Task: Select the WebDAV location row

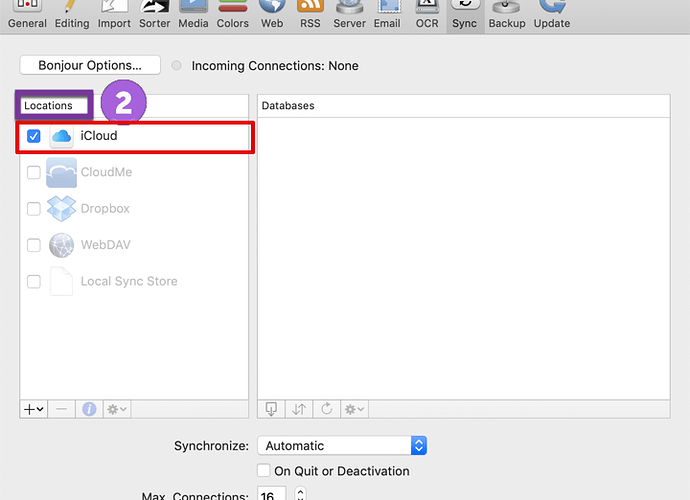Action: click(134, 245)
